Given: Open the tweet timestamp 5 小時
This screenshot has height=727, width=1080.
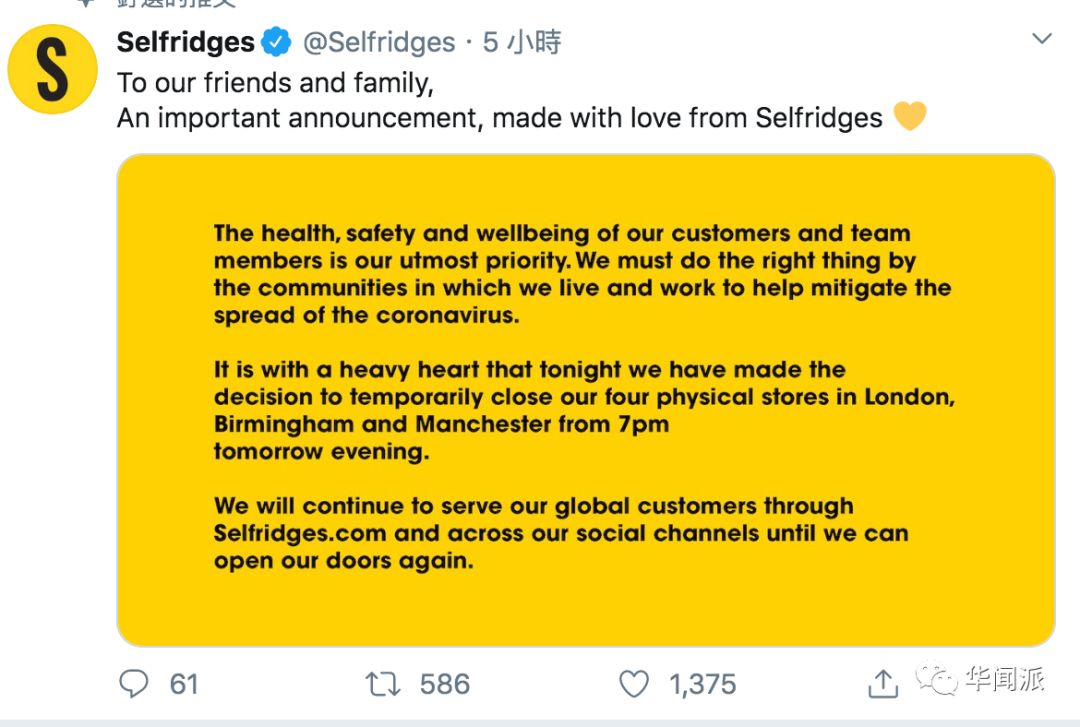Looking at the screenshot, I should click(x=522, y=43).
